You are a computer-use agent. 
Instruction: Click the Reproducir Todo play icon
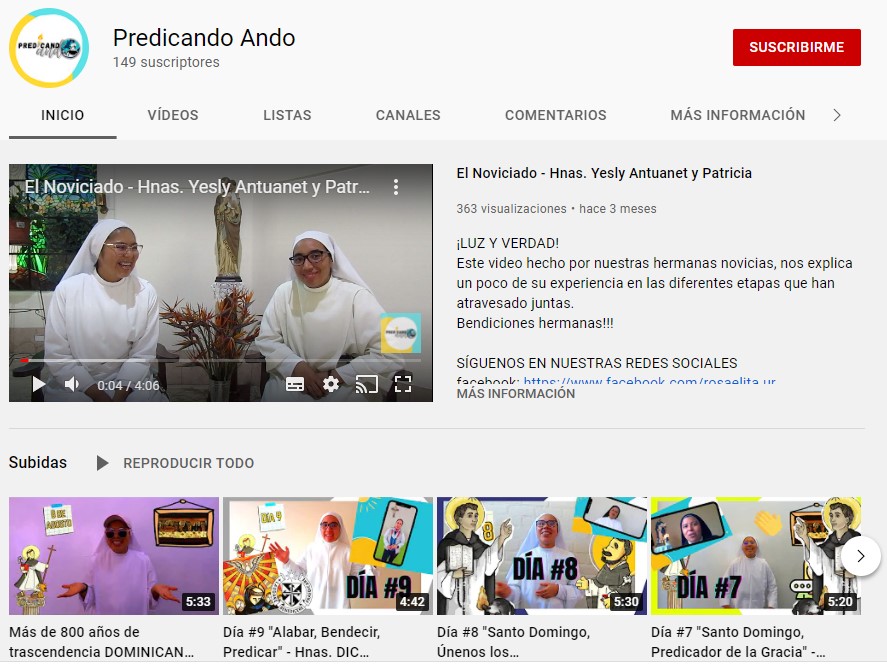coord(102,463)
